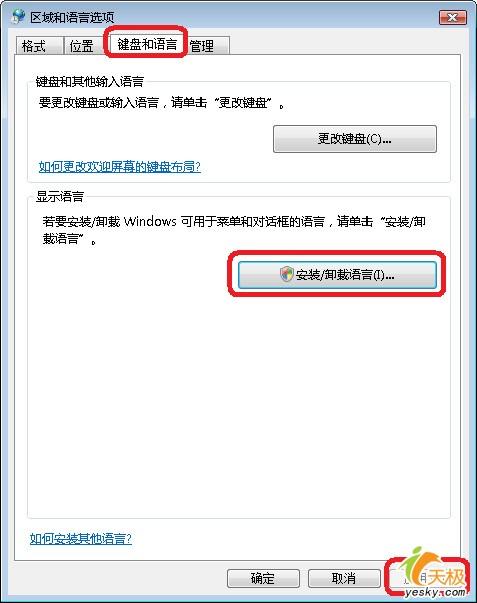Open the 如何安装其他语言 help link
477x603 pixels.
pos(81,538)
